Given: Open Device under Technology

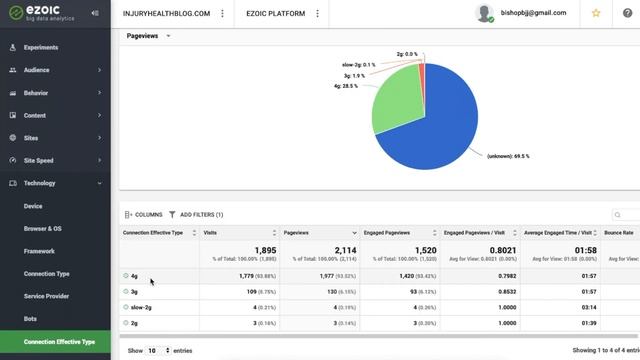Looking at the screenshot, I should coord(33,206).
